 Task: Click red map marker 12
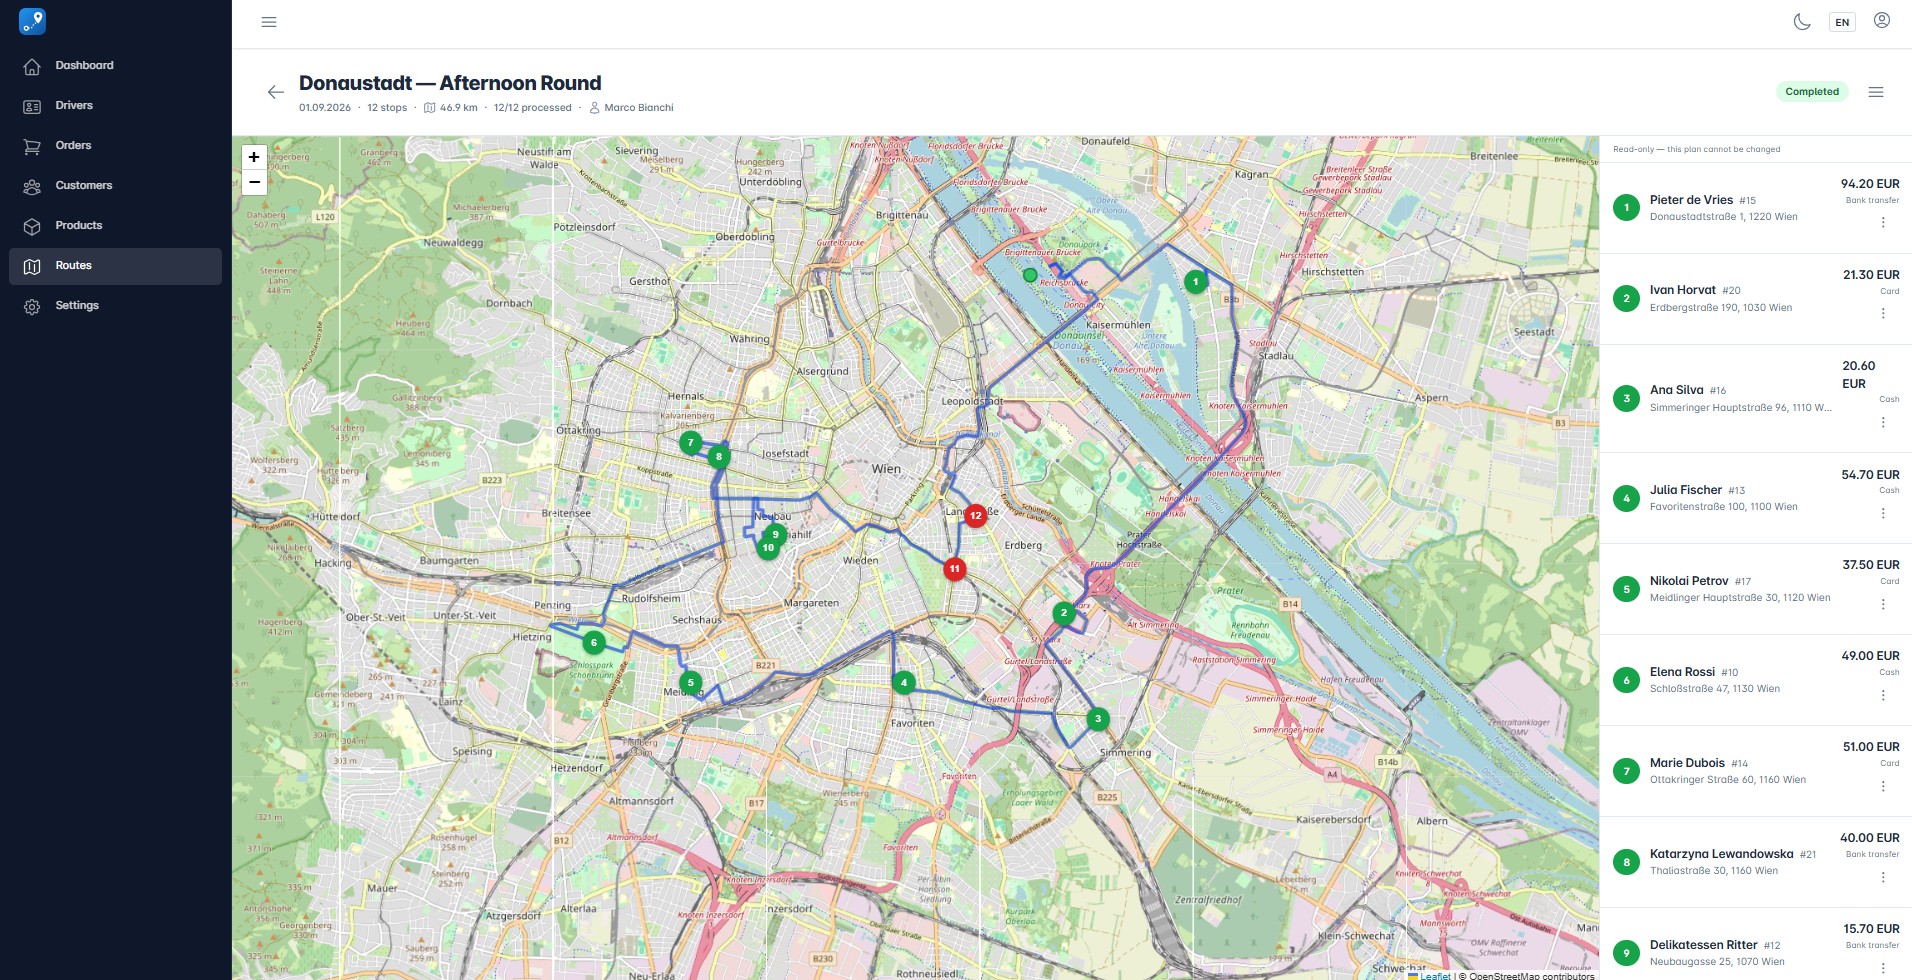975,515
